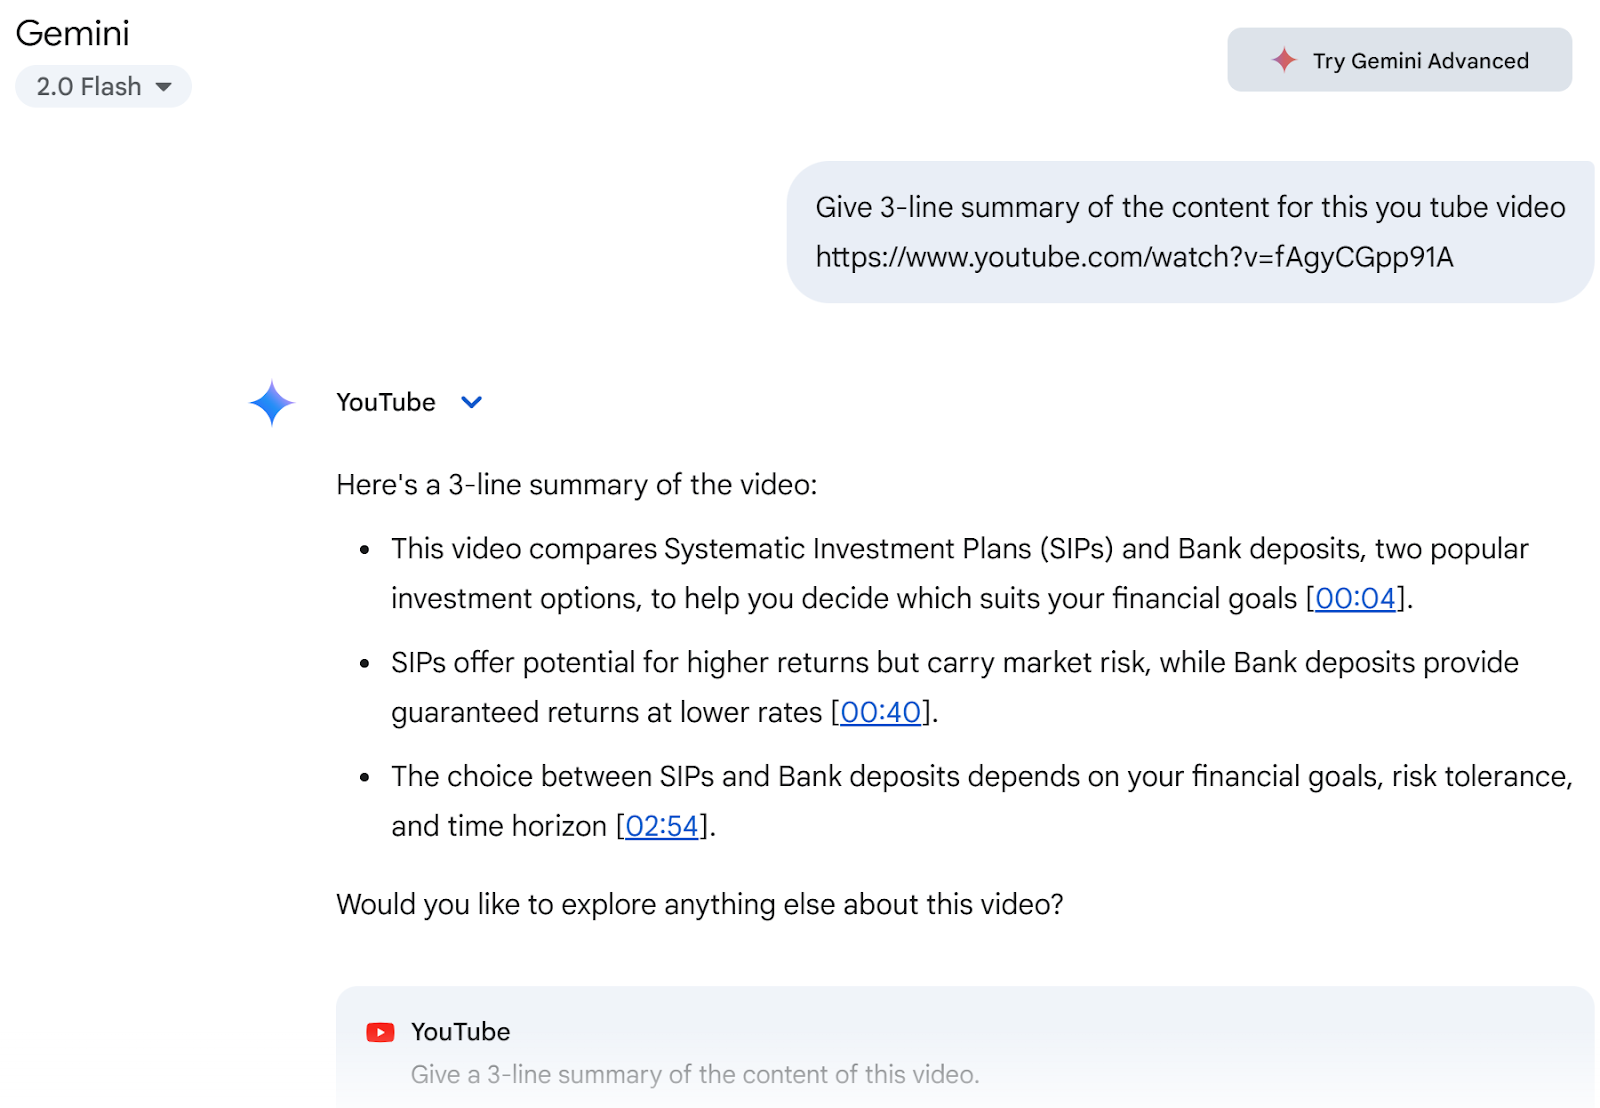
Task: Open the 00:40 timestamp link
Action: click(x=880, y=712)
